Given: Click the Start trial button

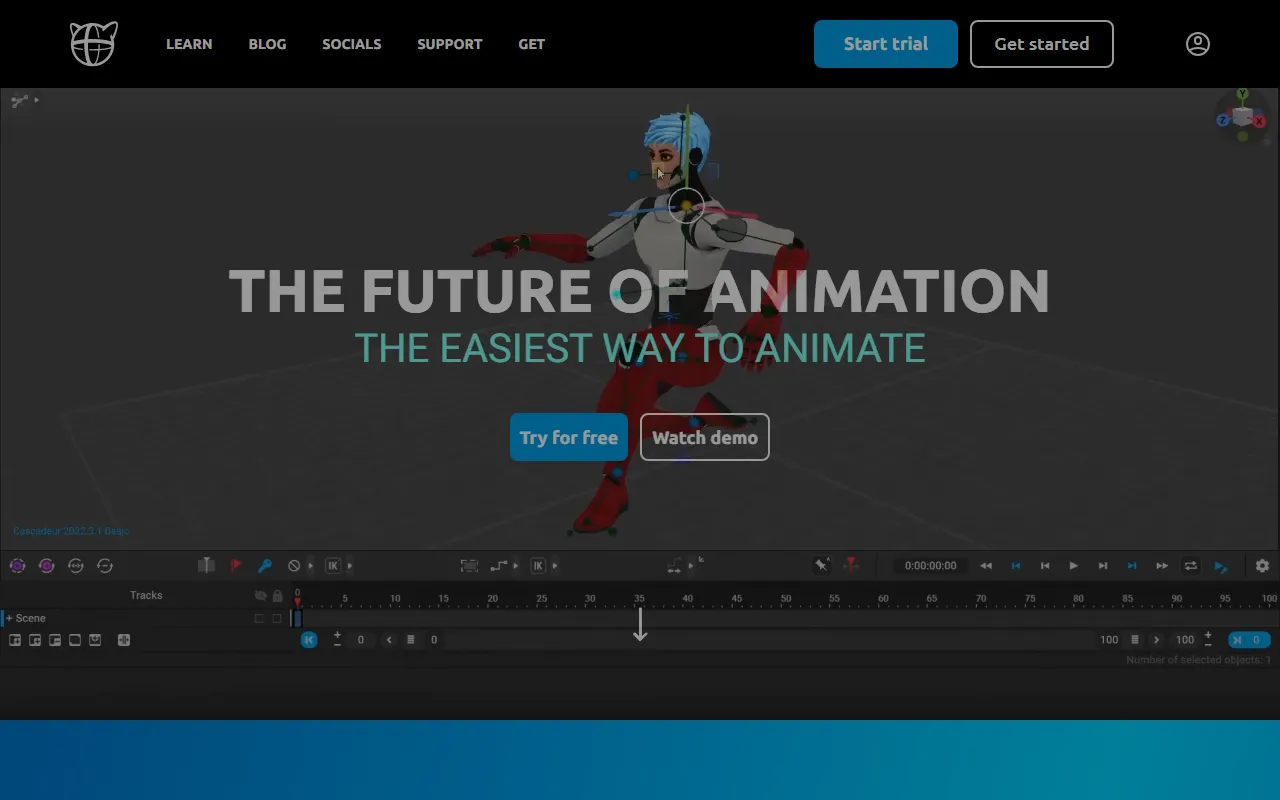Looking at the screenshot, I should click(x=885, y=44).
